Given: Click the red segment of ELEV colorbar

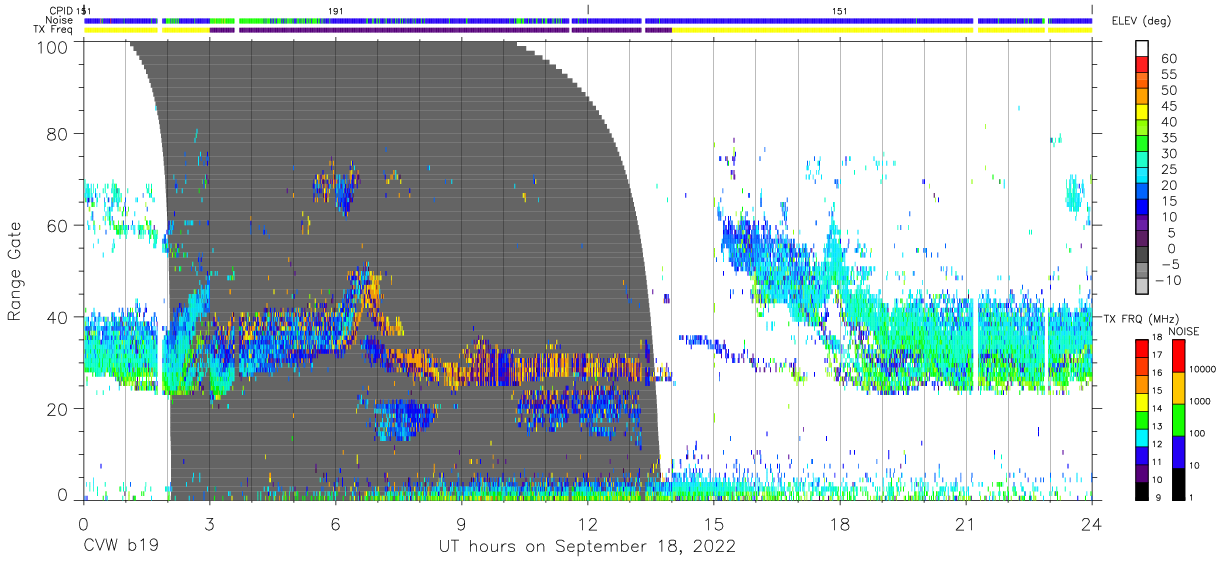Looking at the screenshot, I should click(1143, 66).
